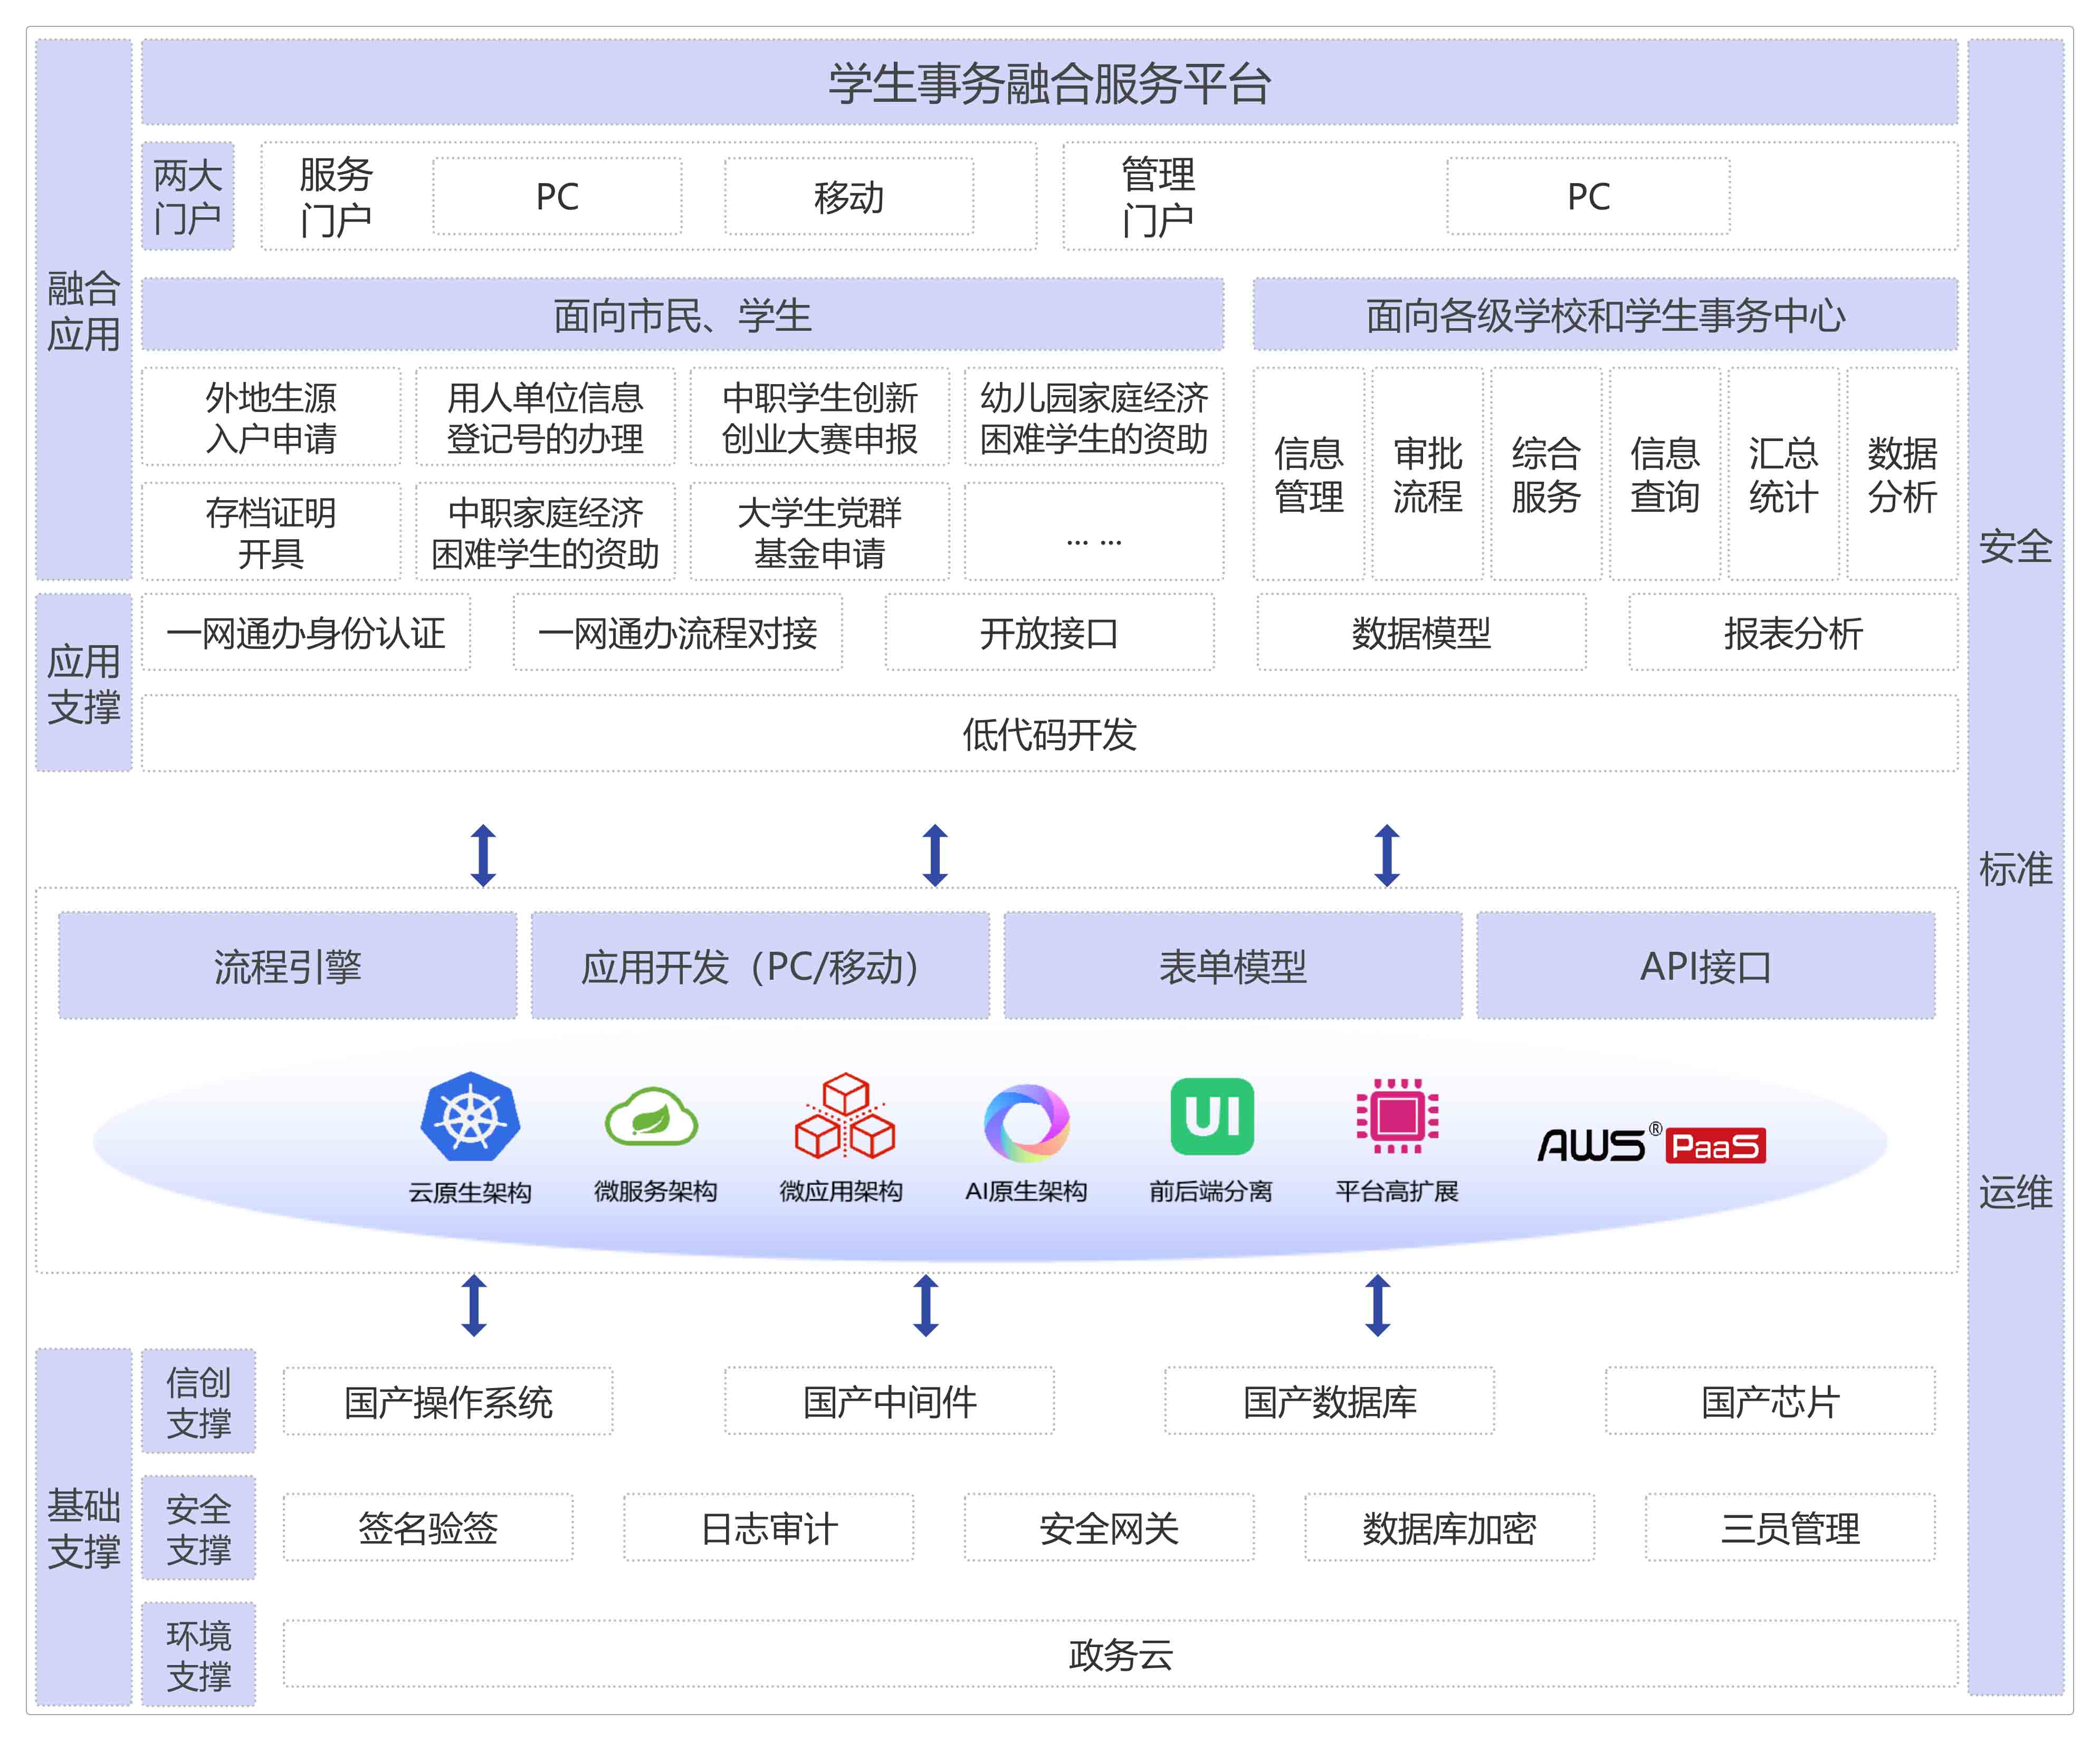Click the 一网通办身份认证 box

click(x=306, y=632)
